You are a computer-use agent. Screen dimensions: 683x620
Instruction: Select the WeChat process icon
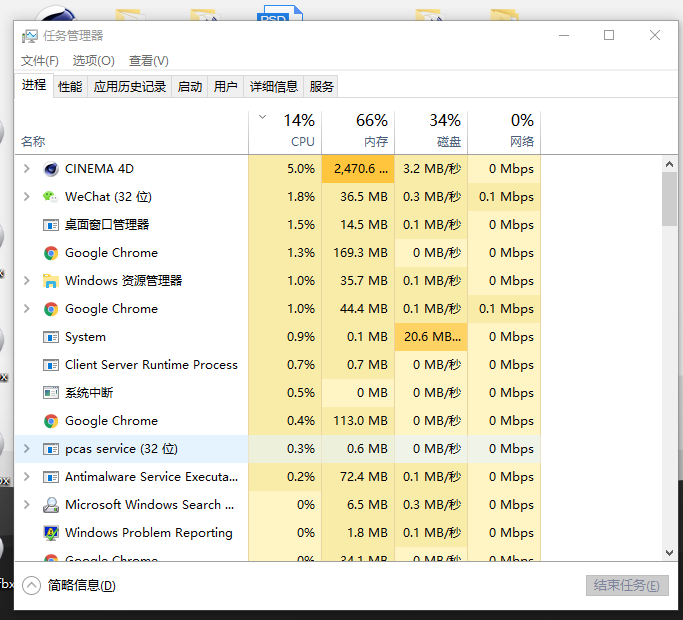click(51, 197)
